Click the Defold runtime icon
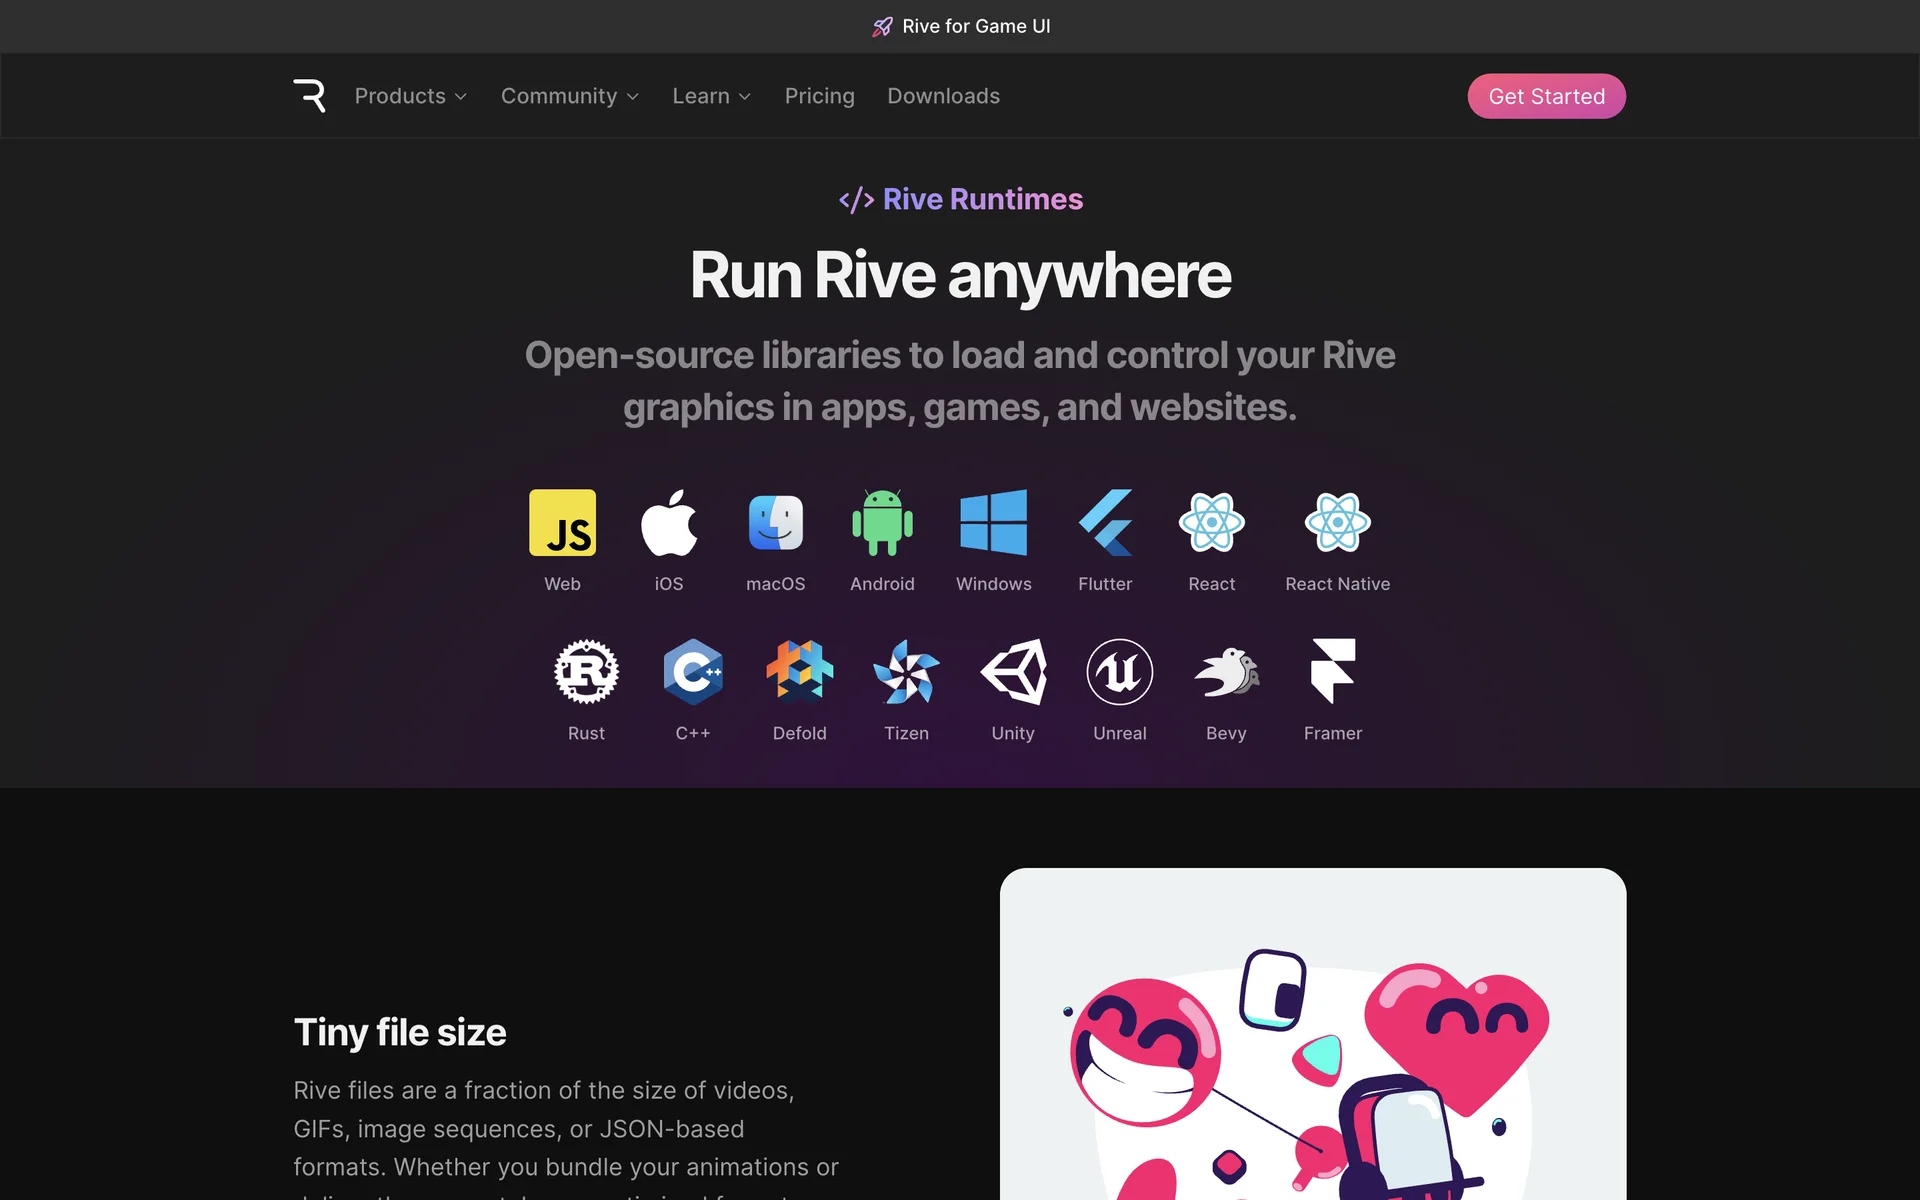 (799, 672)
